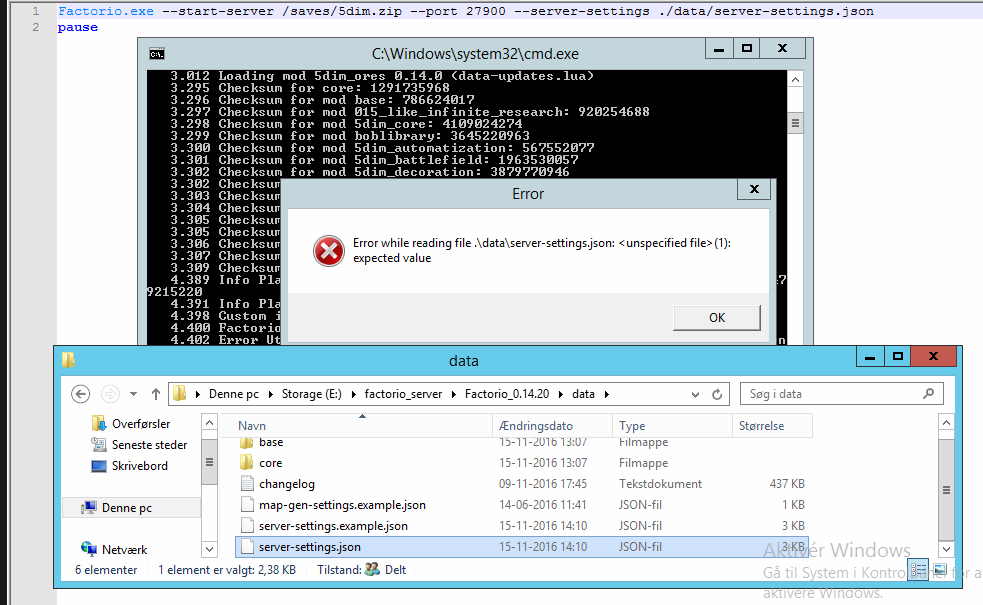Select the 'changelog' text document

(x=522, y=484)
